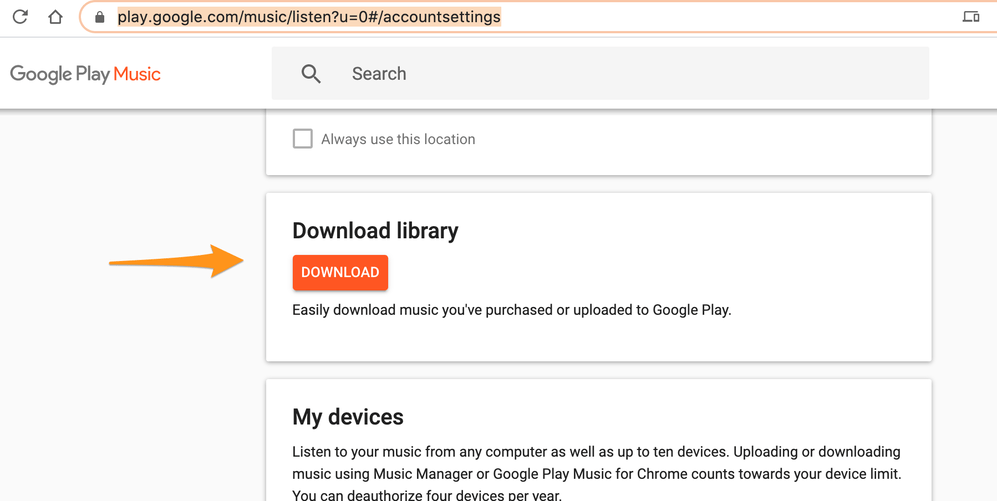Click the Download library heading
The image size is (997, 501).
[x=375, y=231]
